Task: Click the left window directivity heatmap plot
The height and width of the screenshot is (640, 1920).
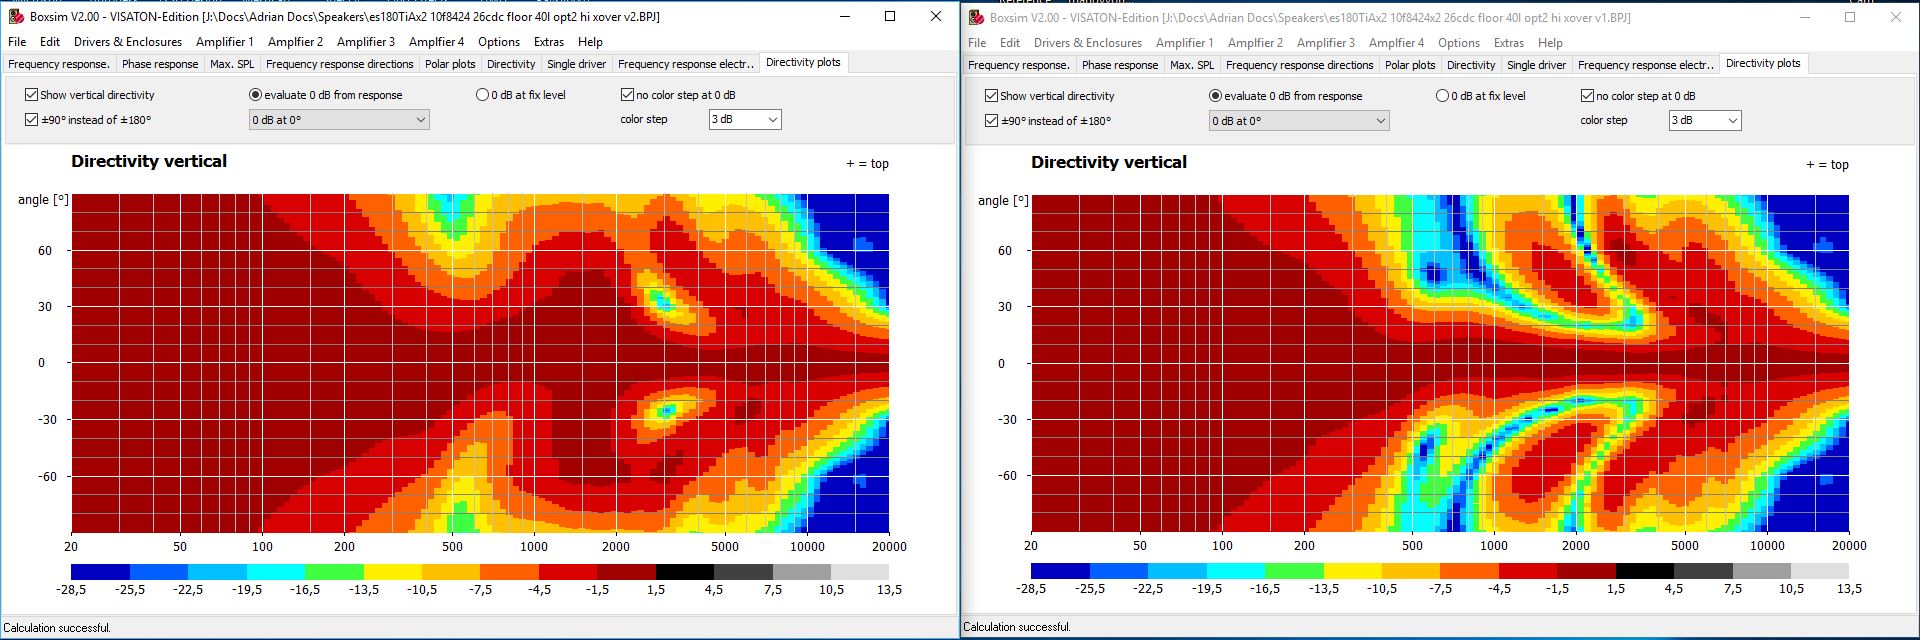Action: pyautogui.click(x=480, y=363)
